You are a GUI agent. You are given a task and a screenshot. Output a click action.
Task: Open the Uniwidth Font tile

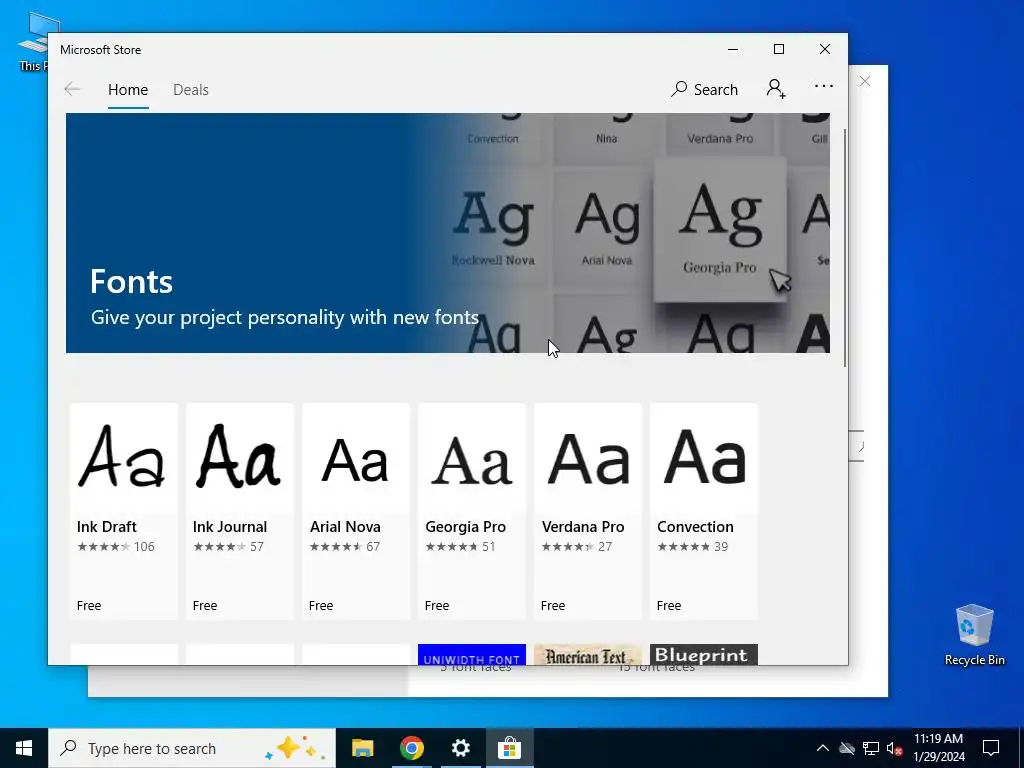coord(472,654)
